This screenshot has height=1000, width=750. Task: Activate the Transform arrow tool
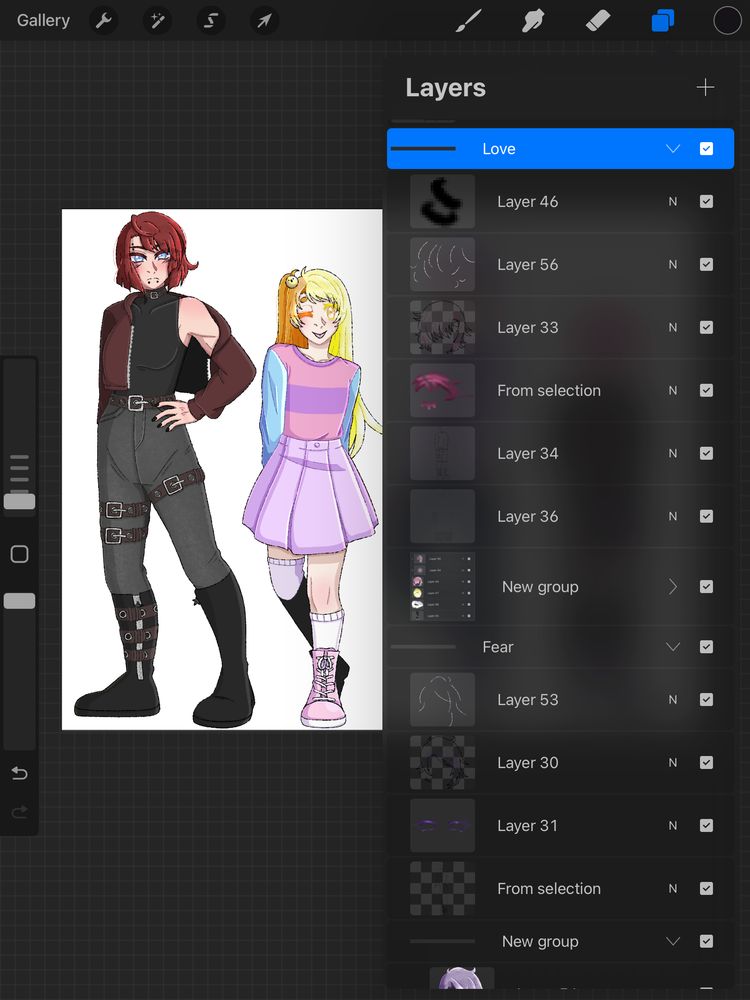point(264,21)
